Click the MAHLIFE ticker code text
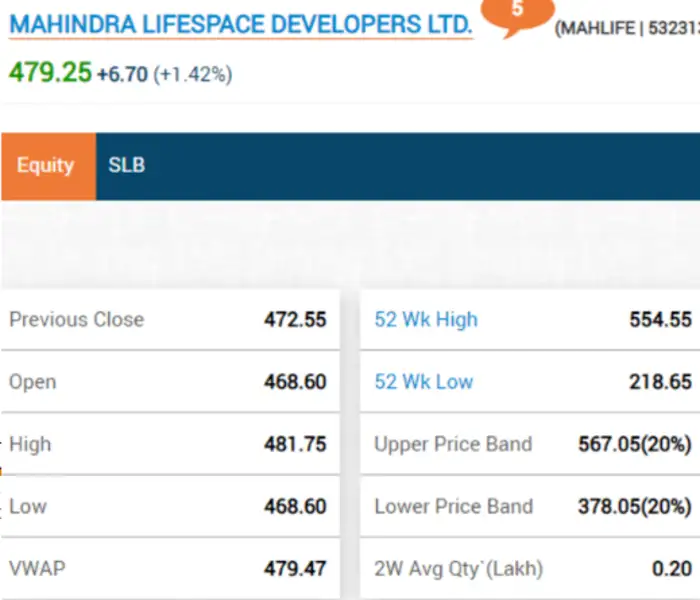Image resolution: width=700 pixels, height=600 pixels. pos(597,29)
